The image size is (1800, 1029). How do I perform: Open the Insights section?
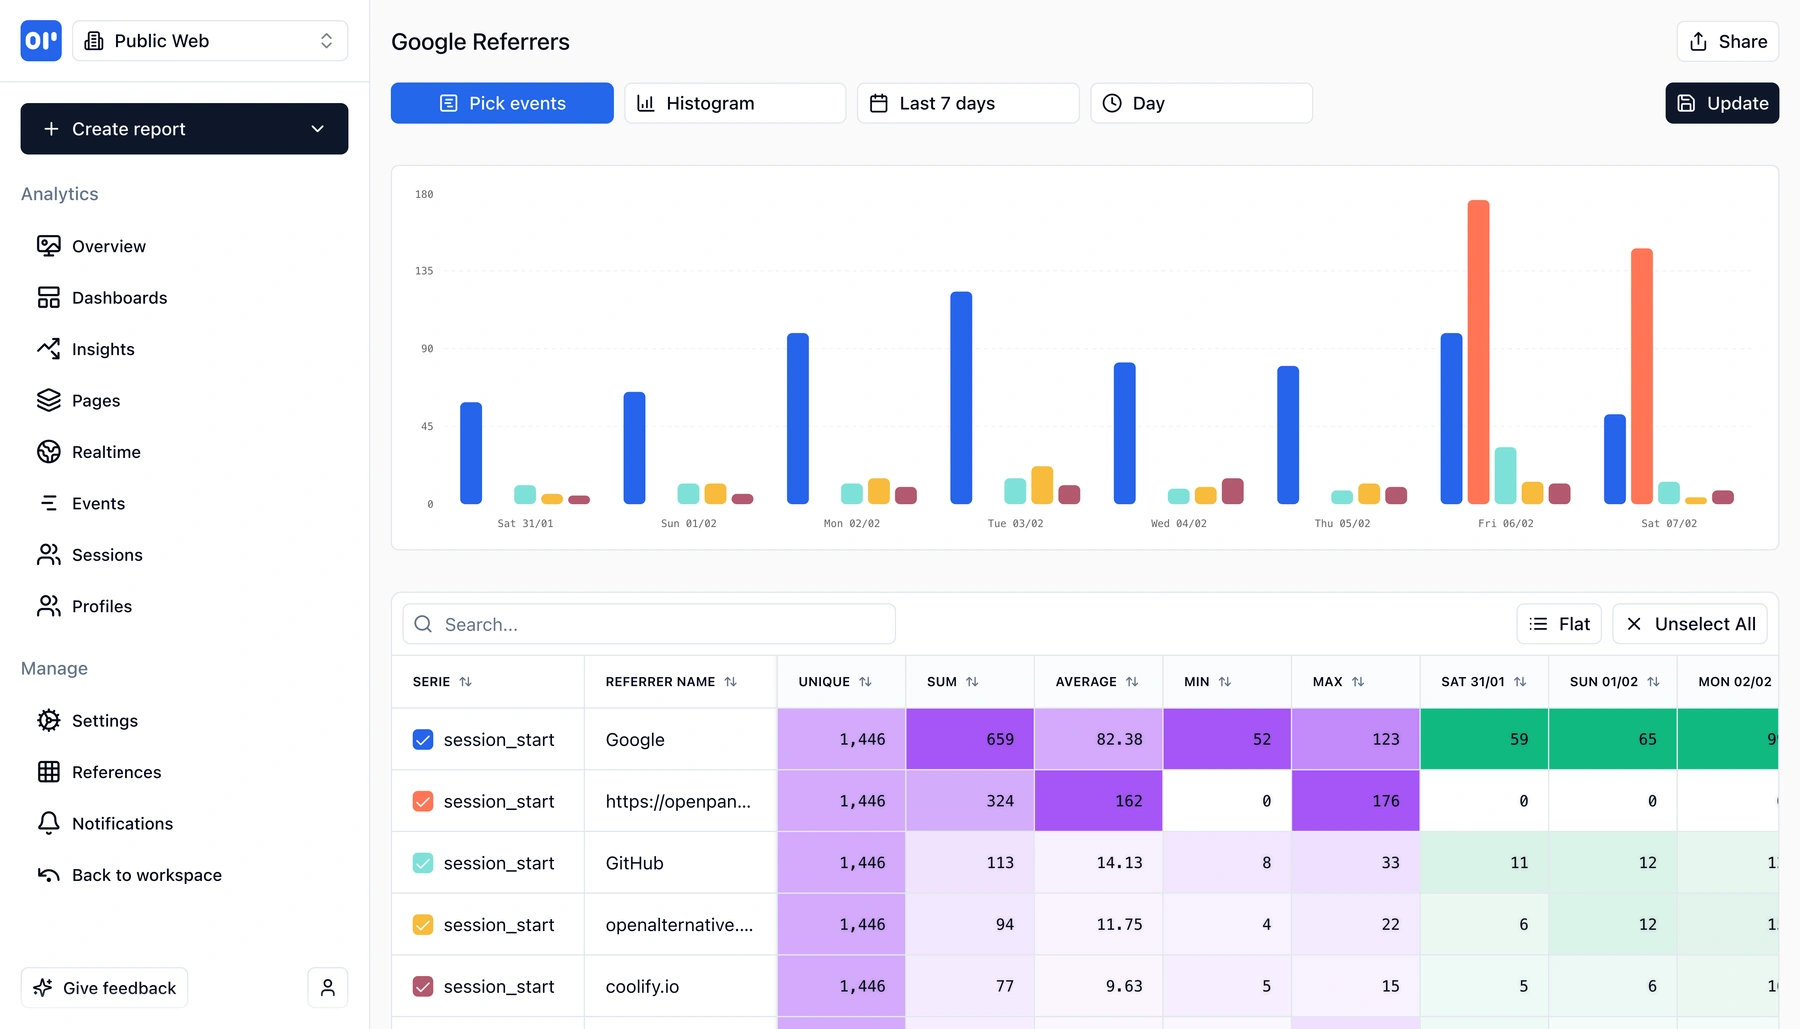coord(103,349)
